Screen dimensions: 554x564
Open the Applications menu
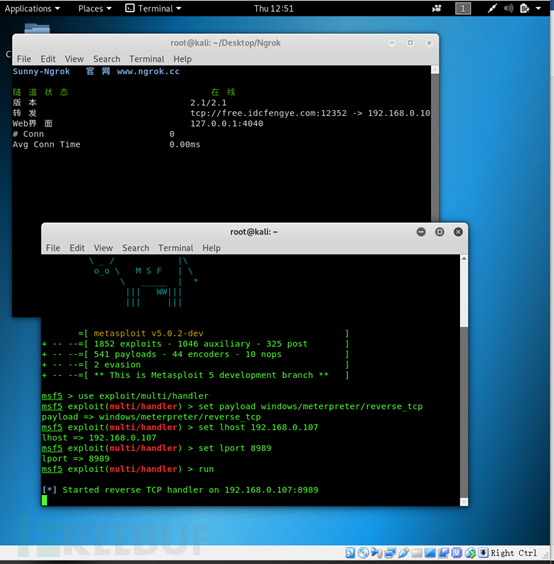pos(32,9)
